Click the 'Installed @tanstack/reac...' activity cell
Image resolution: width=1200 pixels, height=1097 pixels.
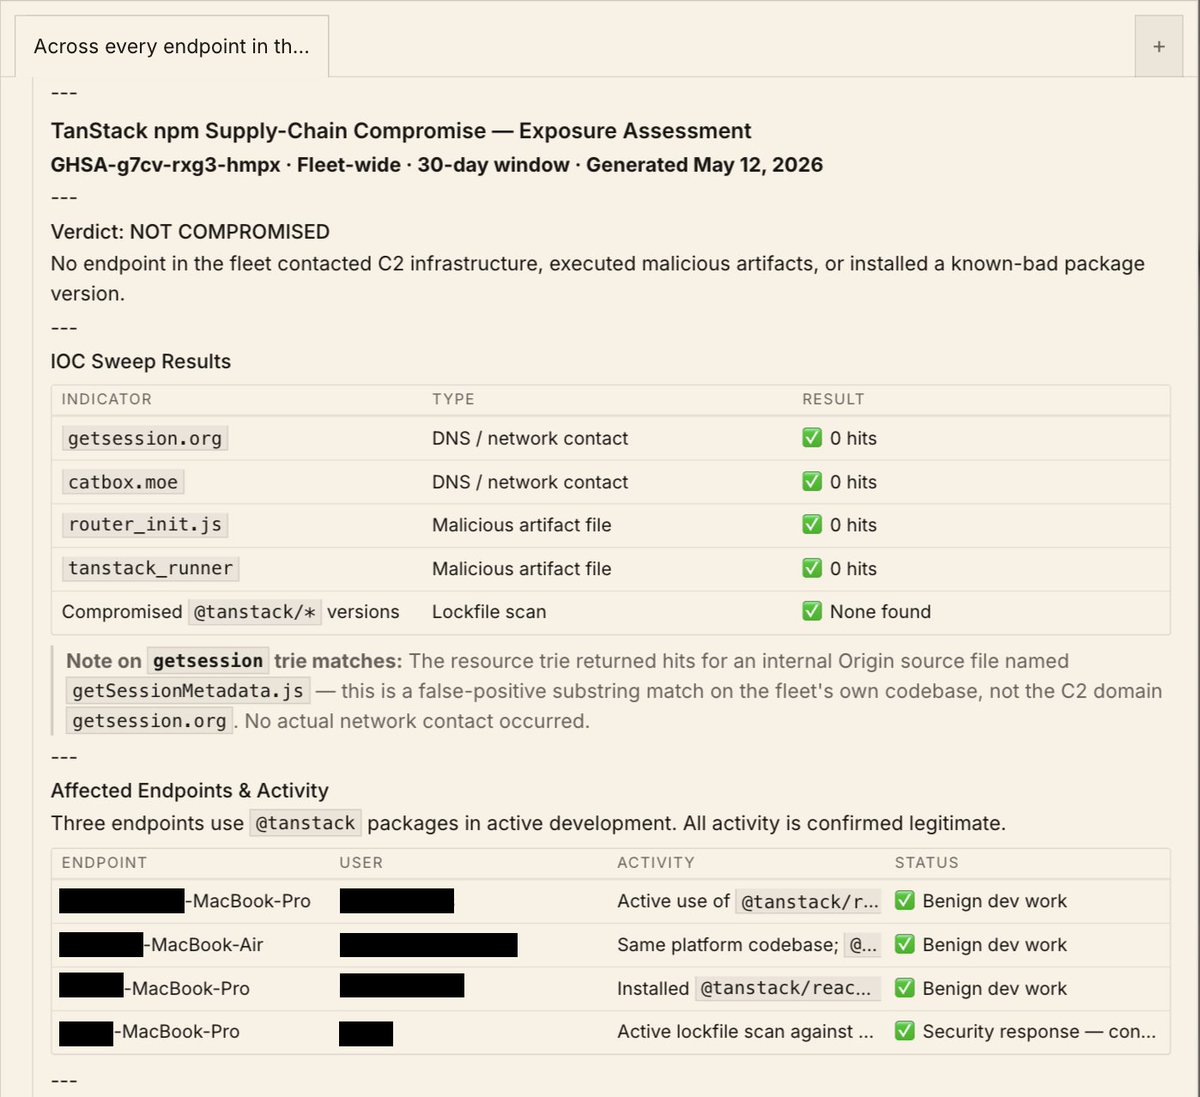748,988
